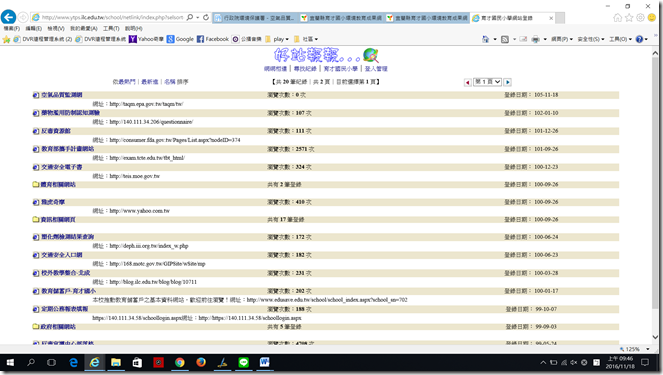
Task: Click the 登入管理 link
Action: 376,68
